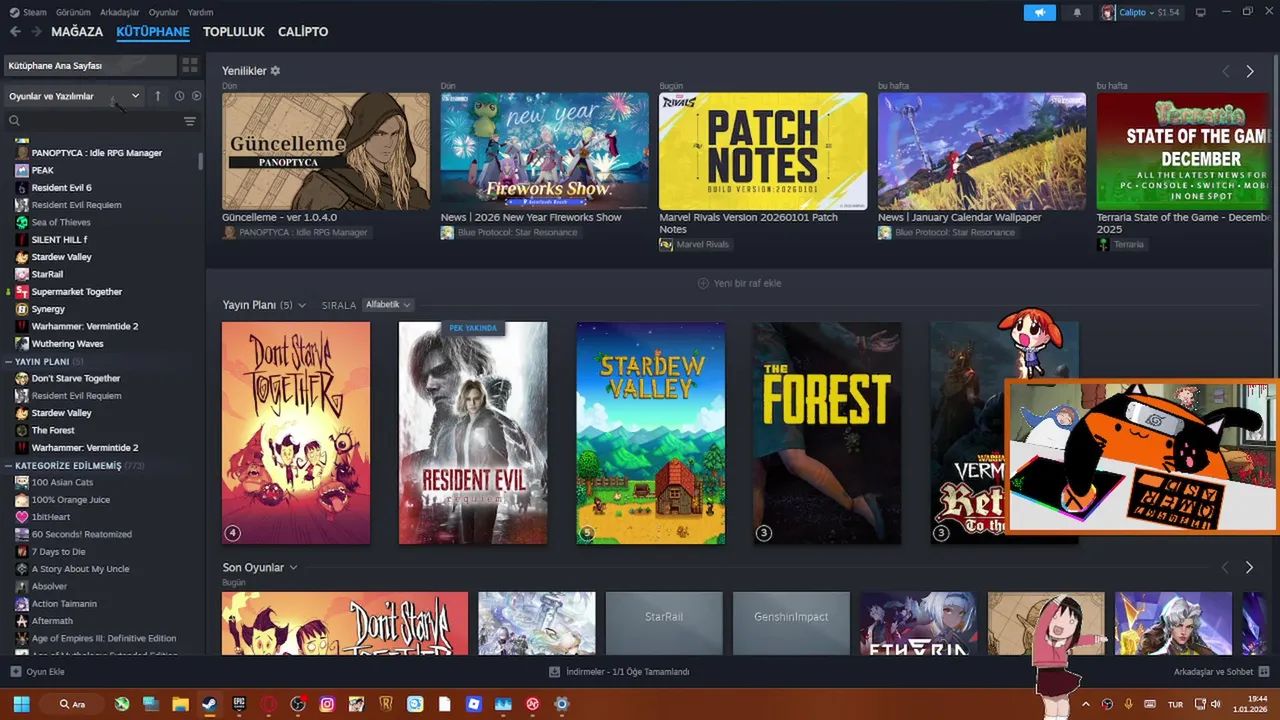Switch to Big Picture mode icon
Screen dimensions: 1280x720
pos(1201,12)
